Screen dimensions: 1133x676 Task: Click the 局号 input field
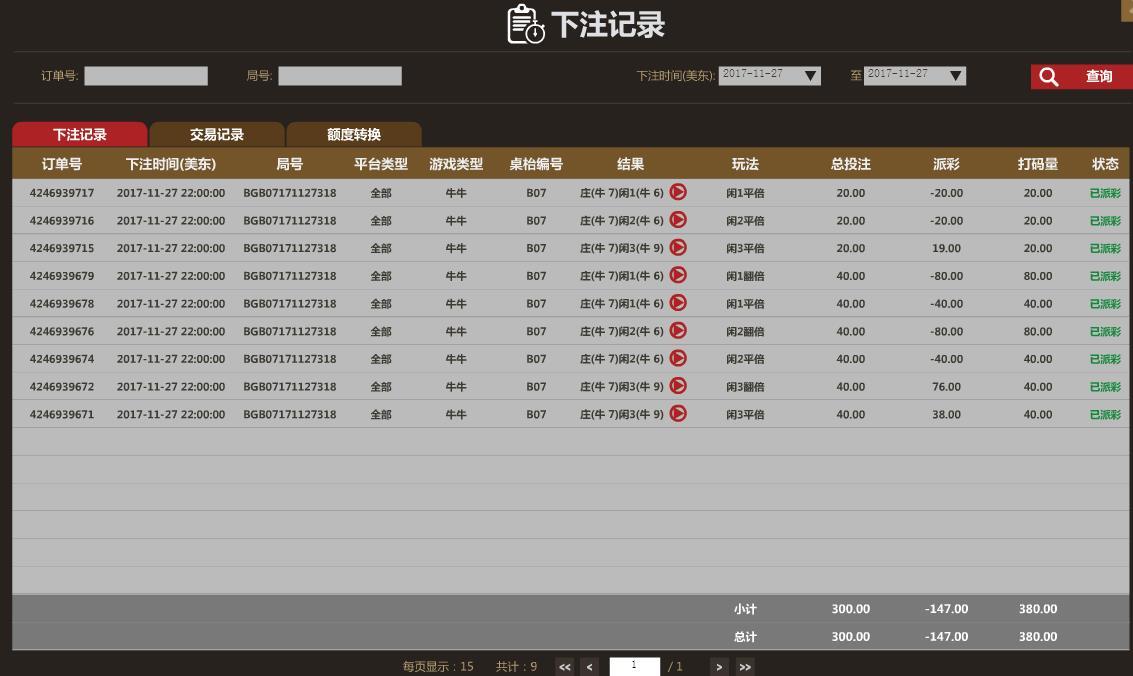340,76
